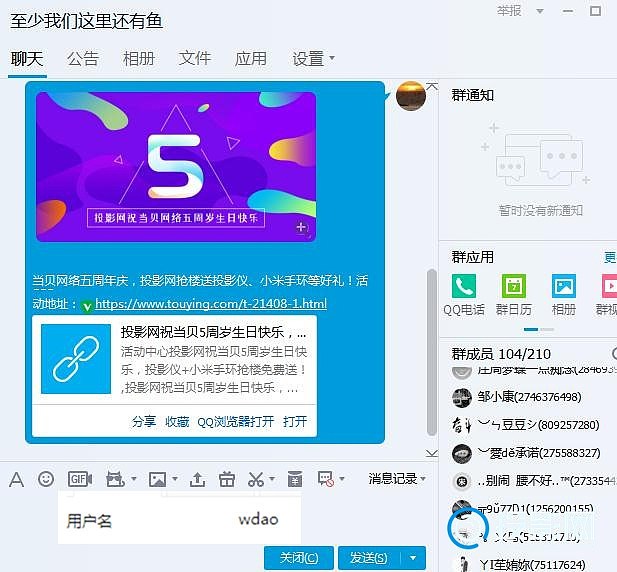Expand the screenshot scissors dropdown arrow
This screenshot has height=572, width=617.
tap(272, 479)
